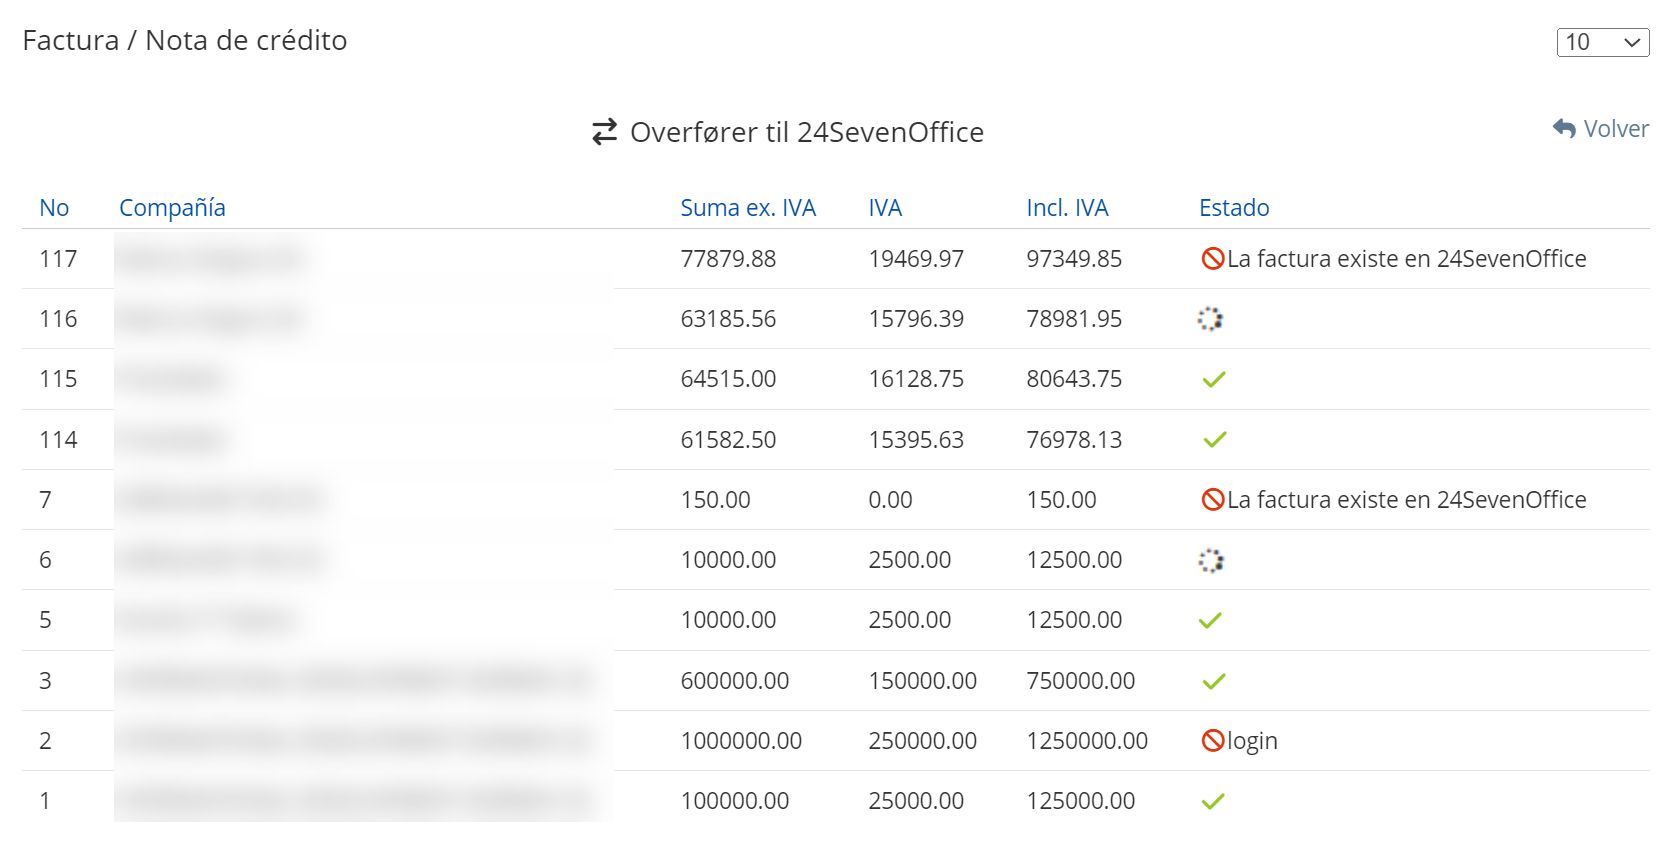This screenshot has width=1672, height=858.
Task: Click error icon on invoice 117 row
Action: click(x=1212, y=259)
